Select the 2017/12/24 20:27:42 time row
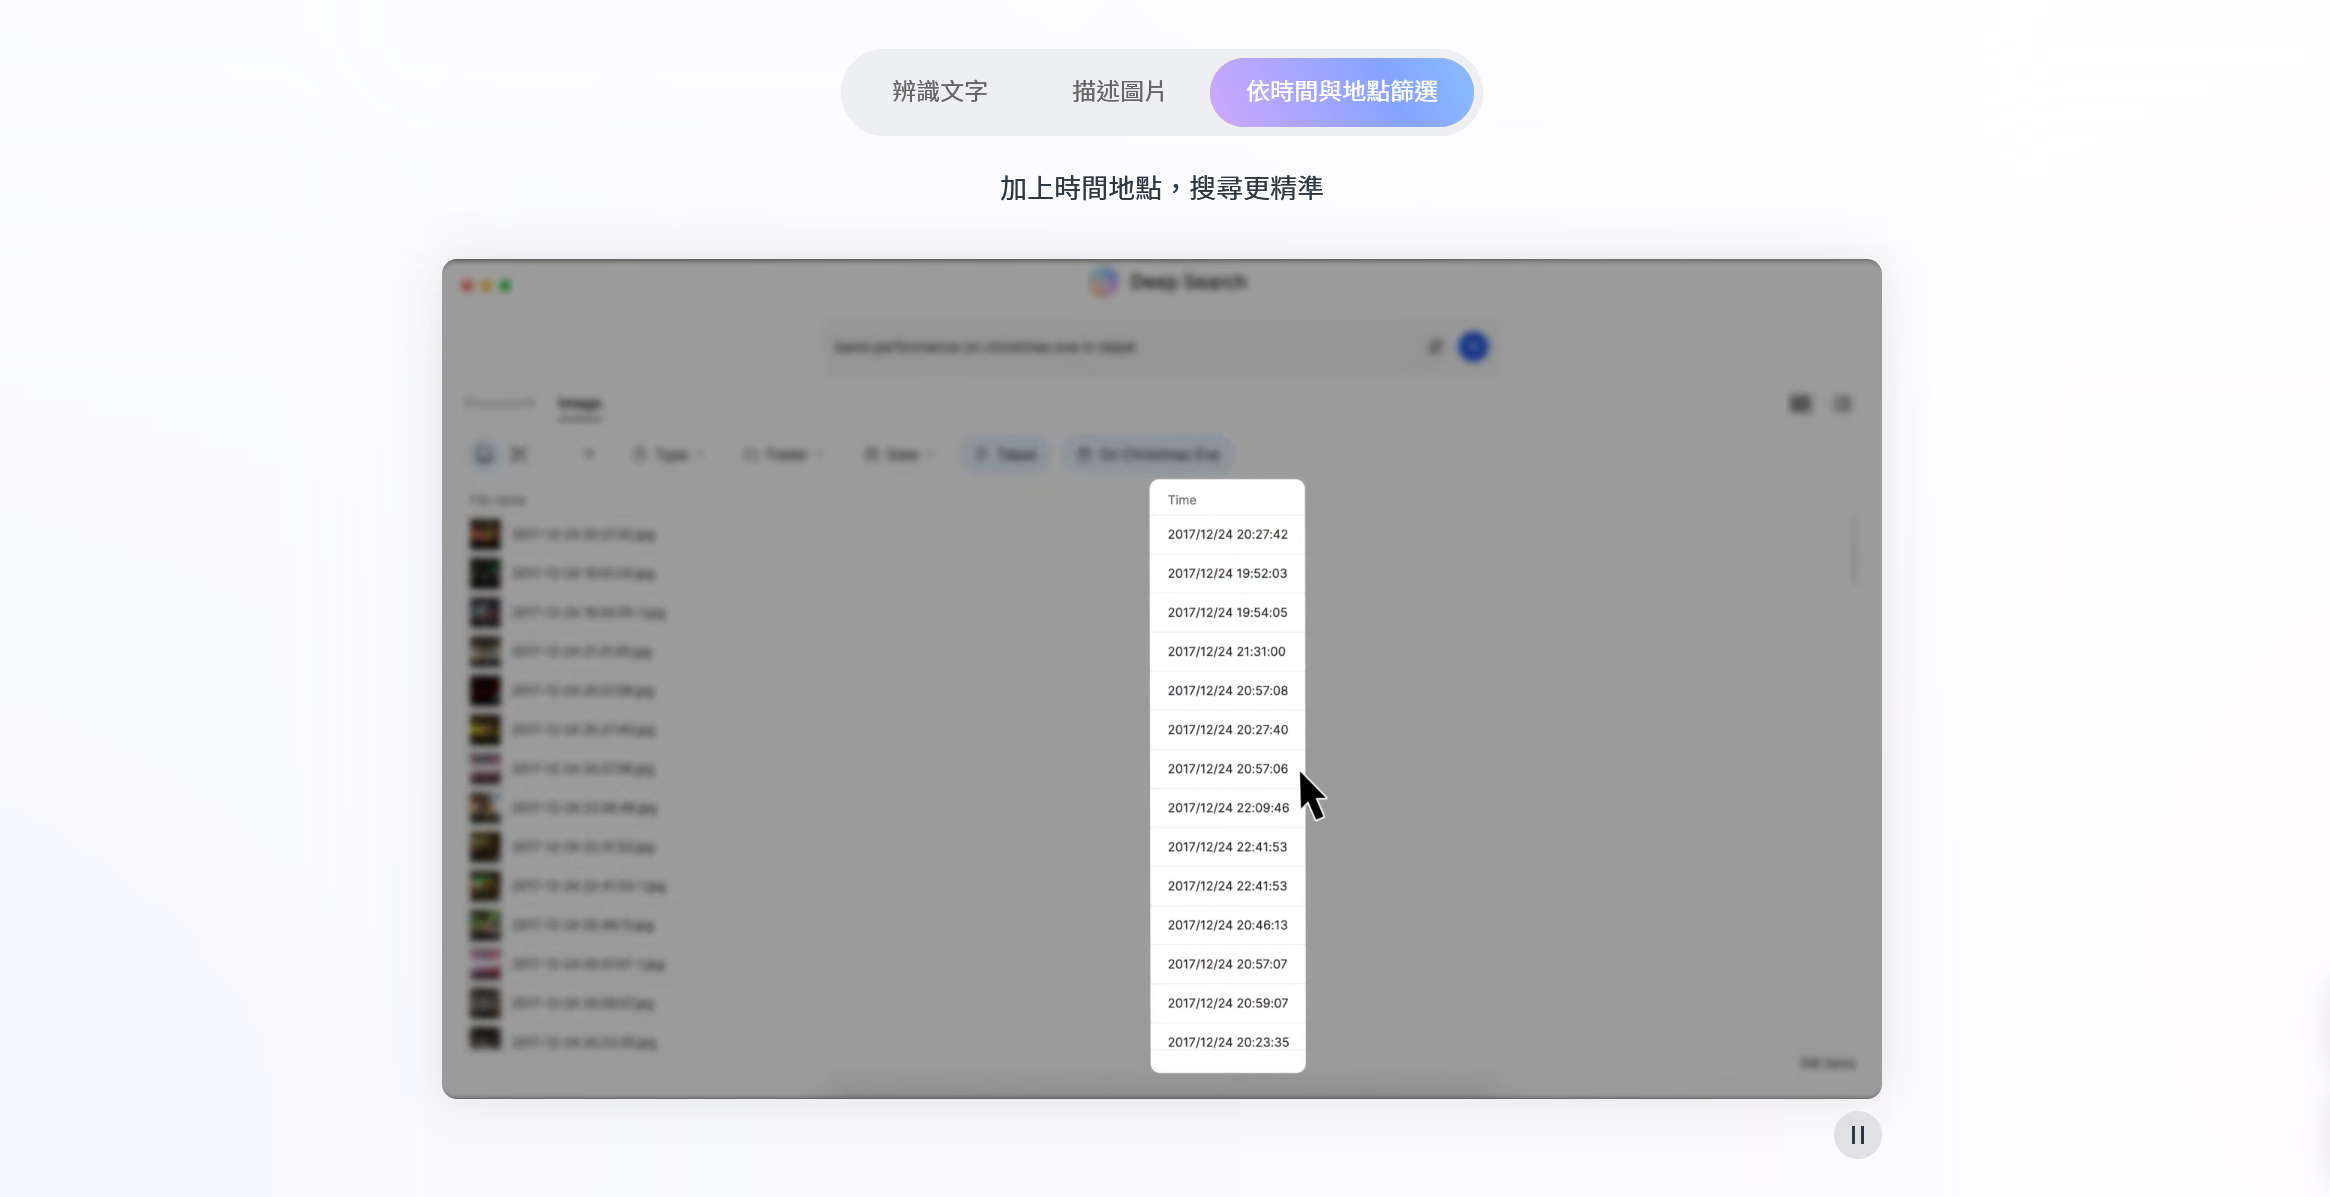 tap(1227, 535)
